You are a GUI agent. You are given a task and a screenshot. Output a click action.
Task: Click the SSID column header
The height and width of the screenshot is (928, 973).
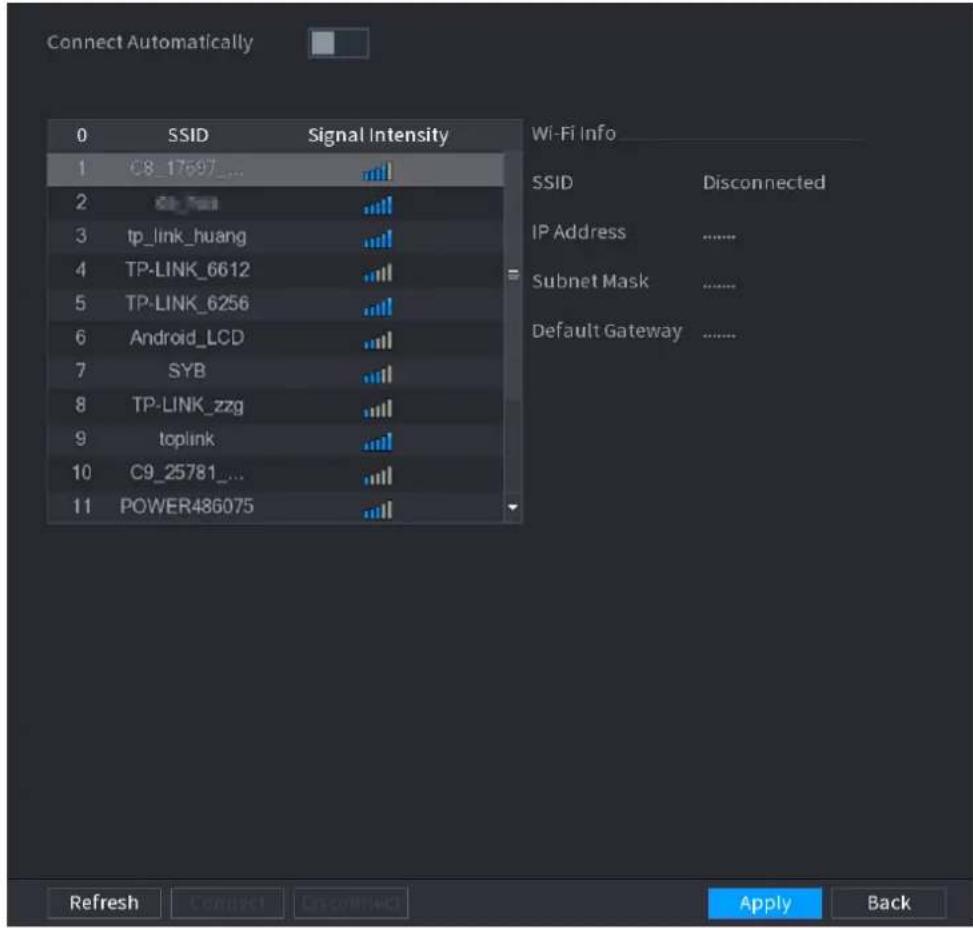[x=188, y=135]
